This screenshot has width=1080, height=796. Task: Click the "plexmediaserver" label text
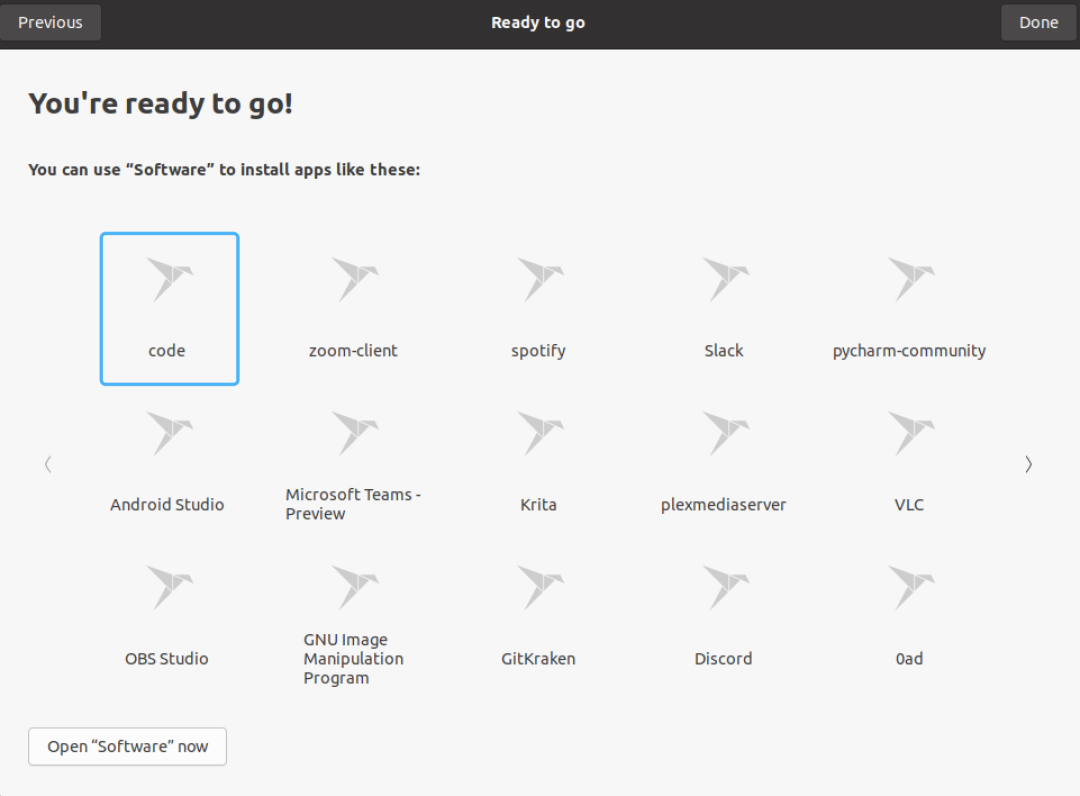click(723, 505)
